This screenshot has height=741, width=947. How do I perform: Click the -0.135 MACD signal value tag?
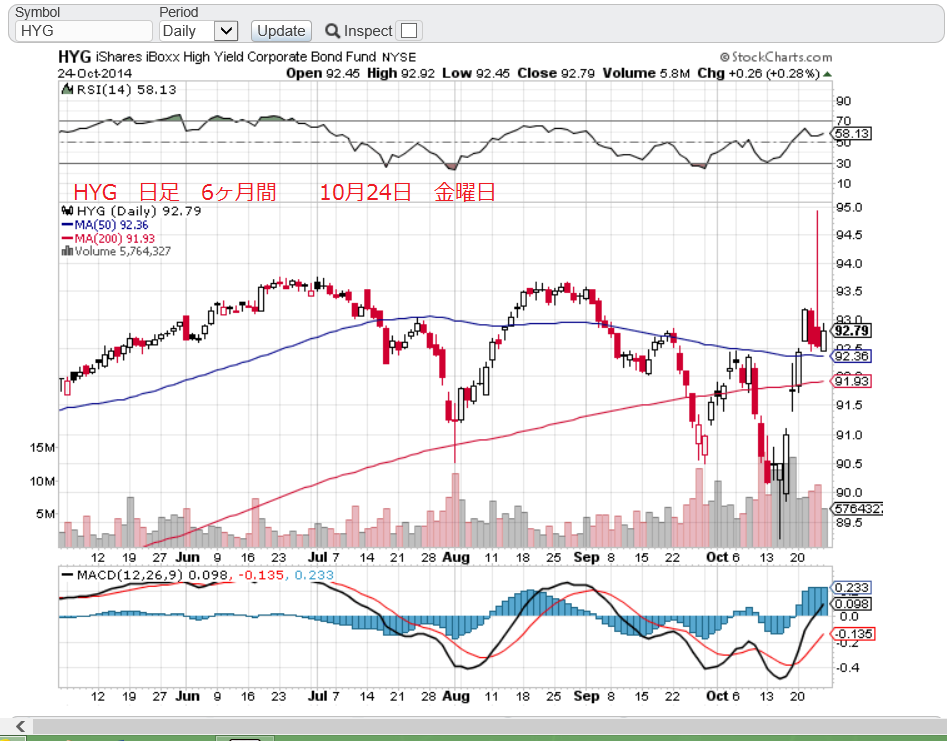tap(852, 634)
